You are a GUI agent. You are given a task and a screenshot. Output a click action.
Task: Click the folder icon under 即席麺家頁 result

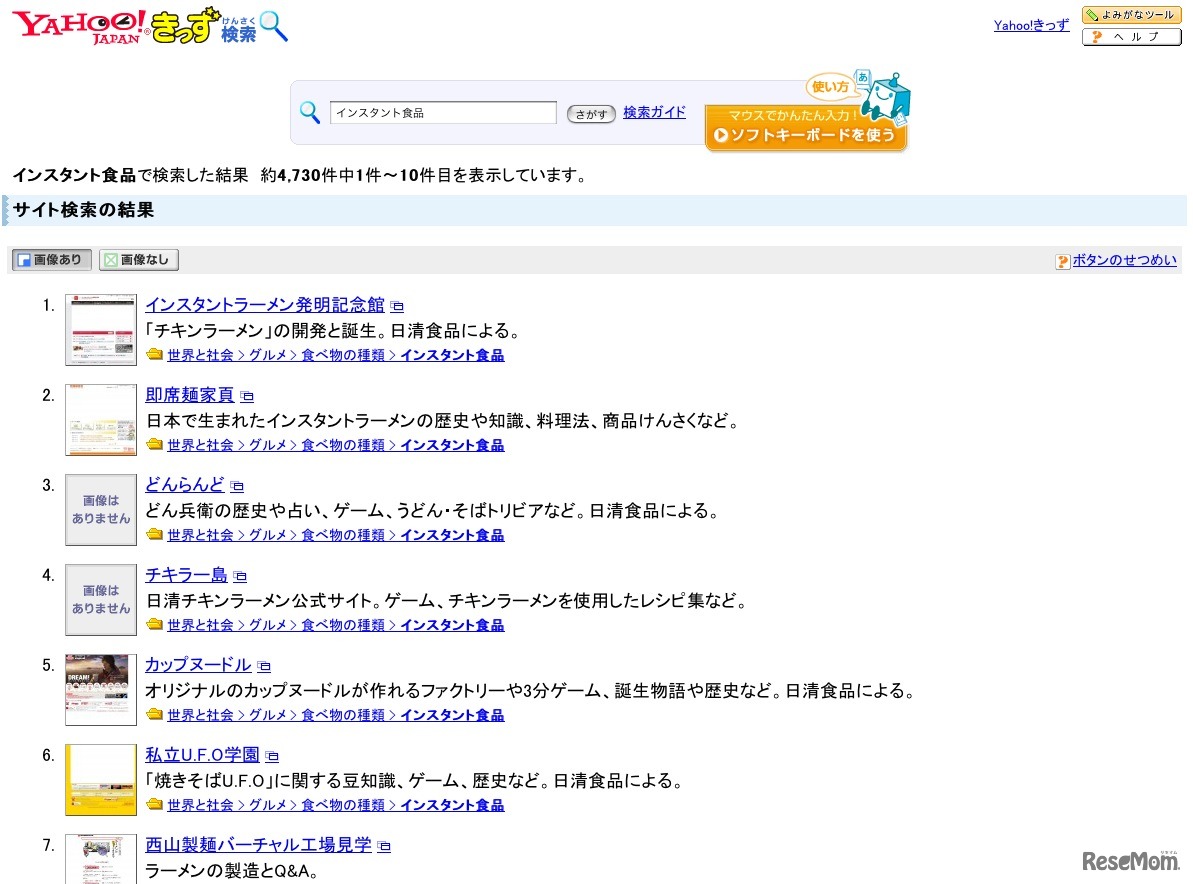pyautogui.click(x=154, y=445)
